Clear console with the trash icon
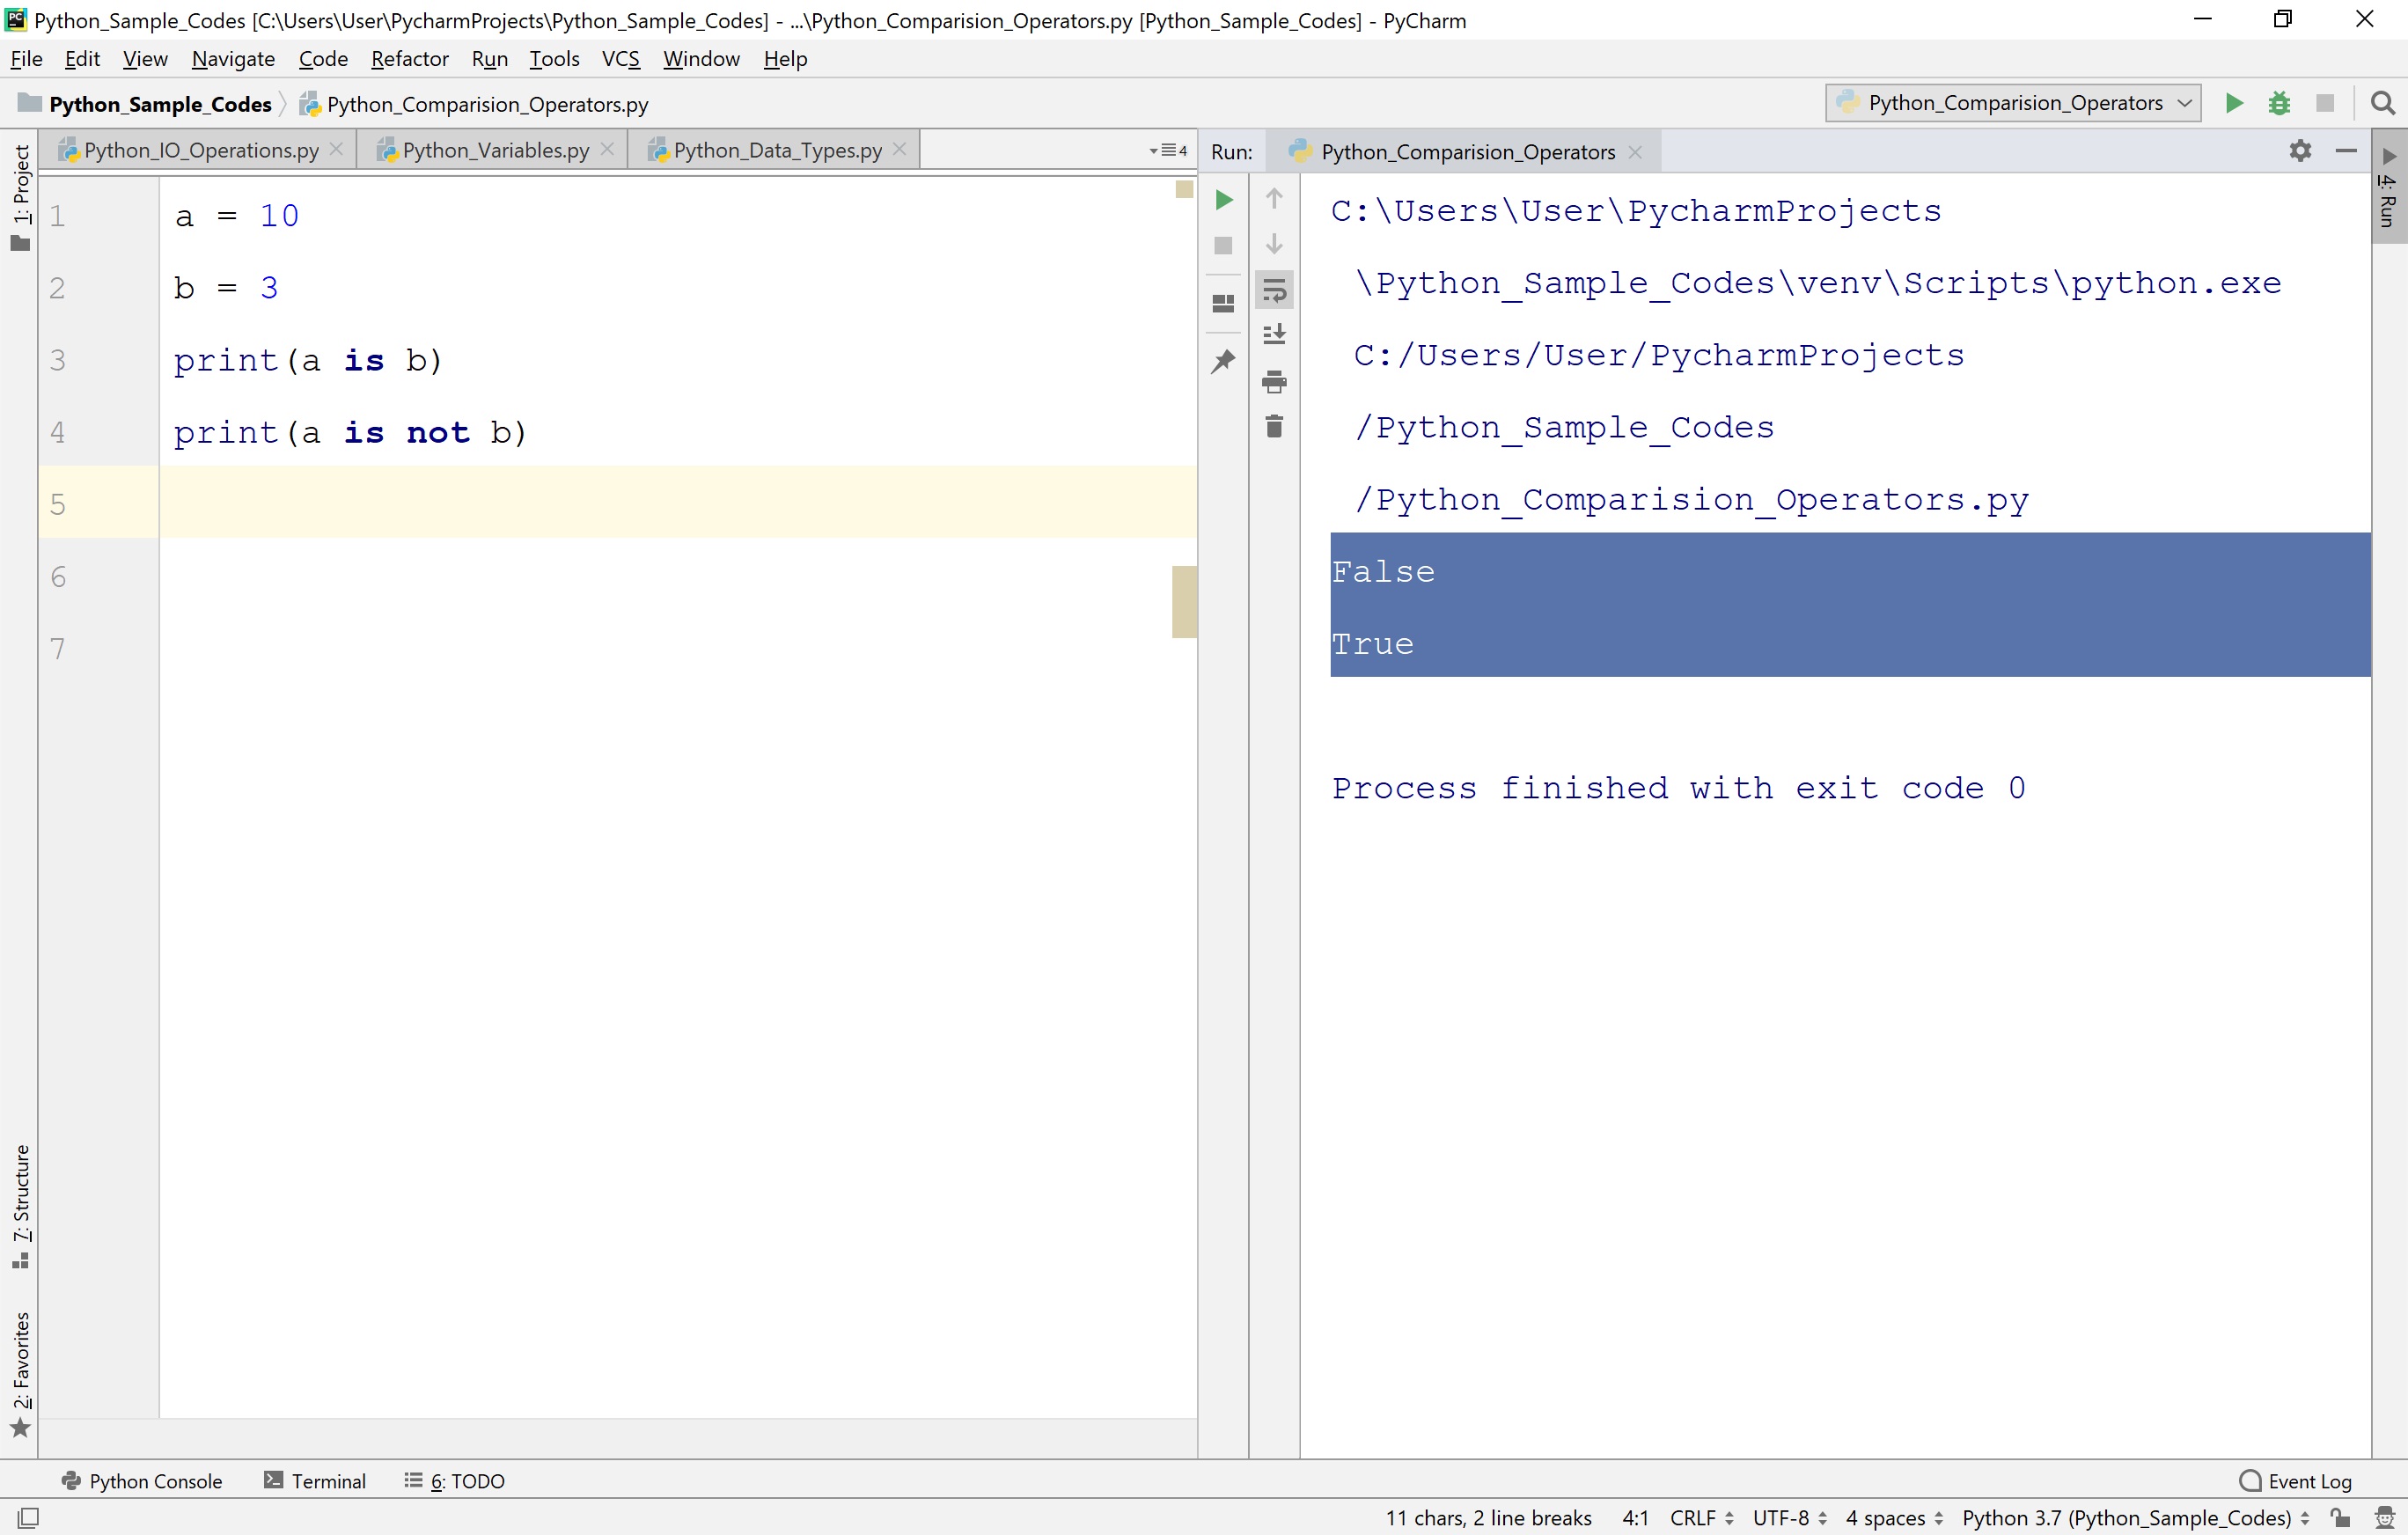Viewport: 2408px width, 1535px height. (1274, 427)
